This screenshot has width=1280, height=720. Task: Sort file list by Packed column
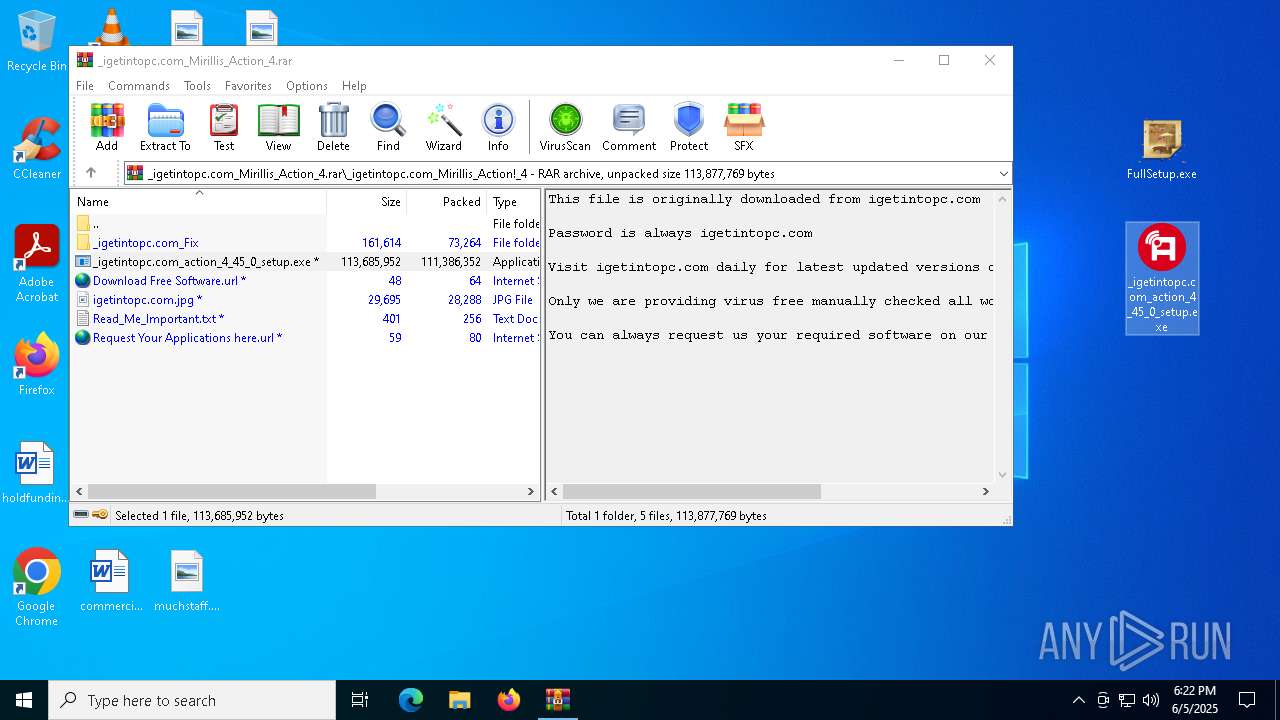[447, 202]
